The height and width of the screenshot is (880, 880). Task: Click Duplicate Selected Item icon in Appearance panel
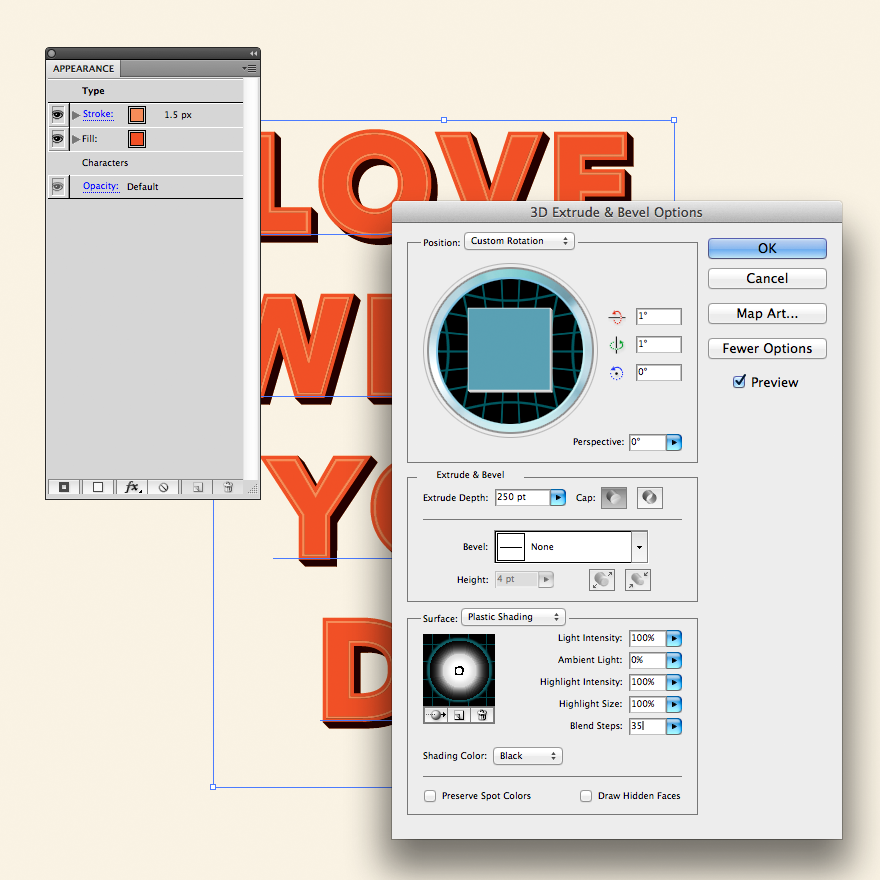pos(198,487)
